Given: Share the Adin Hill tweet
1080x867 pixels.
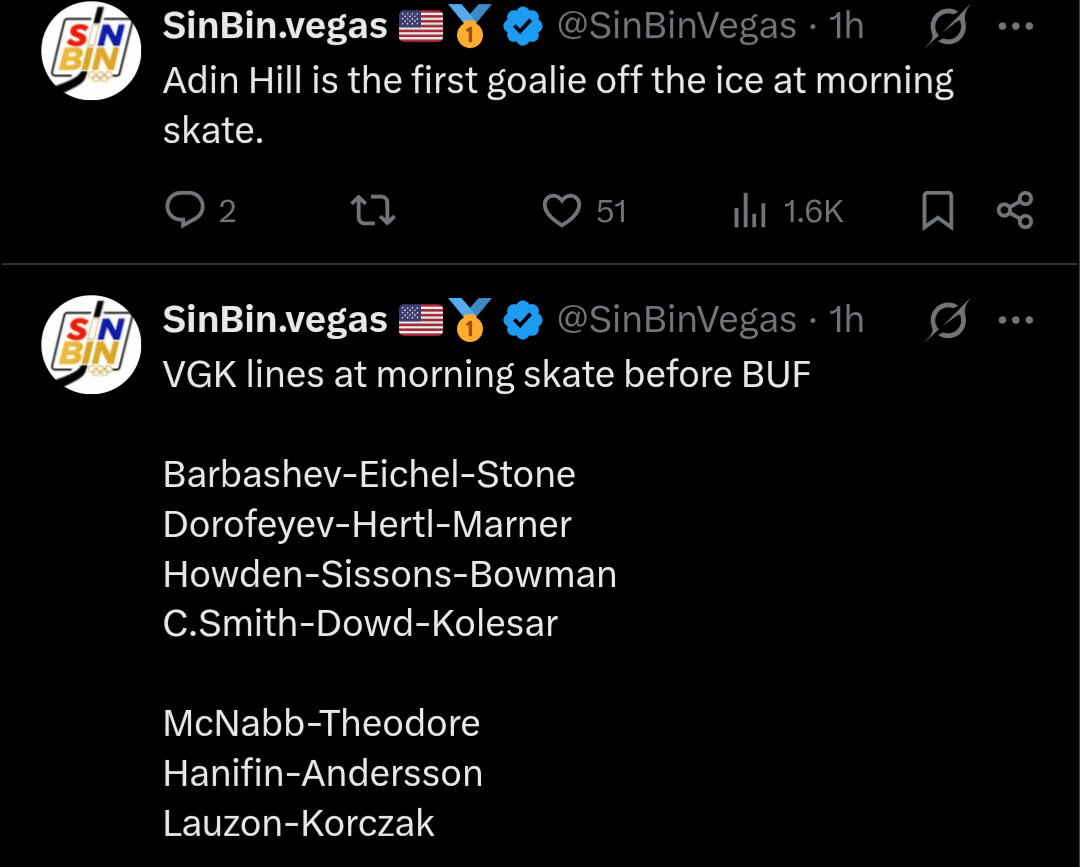Looking at the screenshot, I should (x=1015, y=211).
